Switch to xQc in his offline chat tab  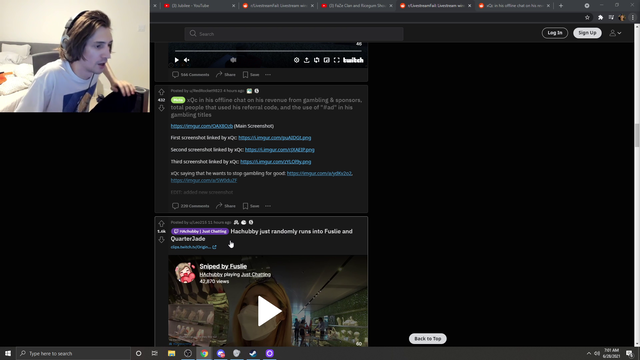(x=514, y=6)
